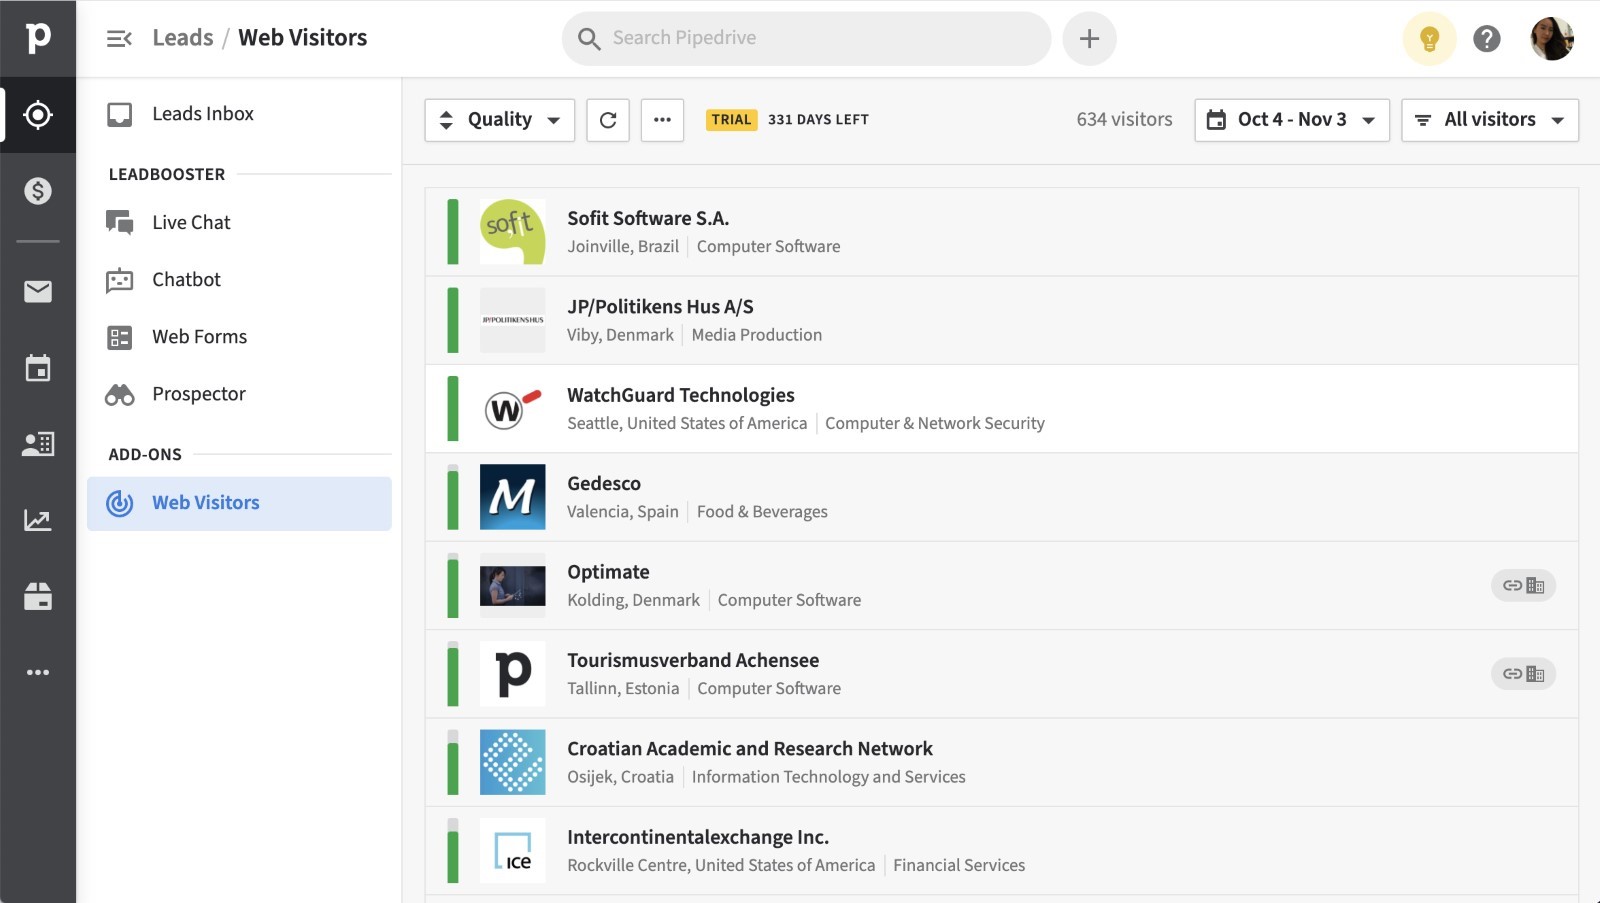Image resolution: width=1600 pixels, height=903 pixels.
Task: Open the three-dot more options button
Action: (x=662, y=120)
